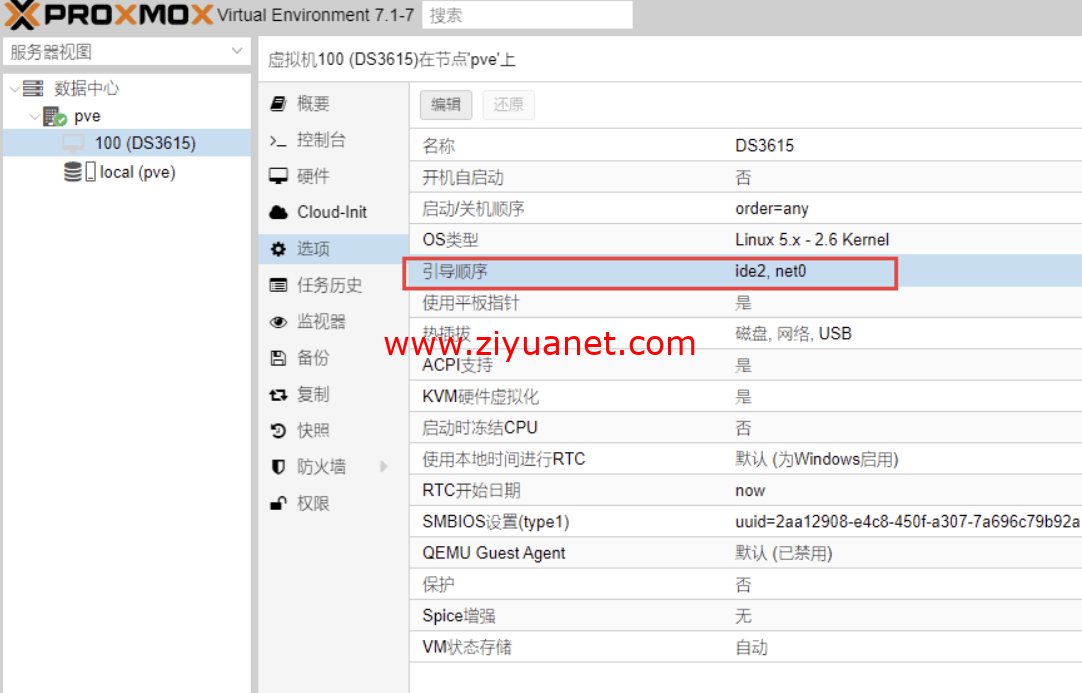
Task: Click the pve node icon
Action: click(55, 116)
